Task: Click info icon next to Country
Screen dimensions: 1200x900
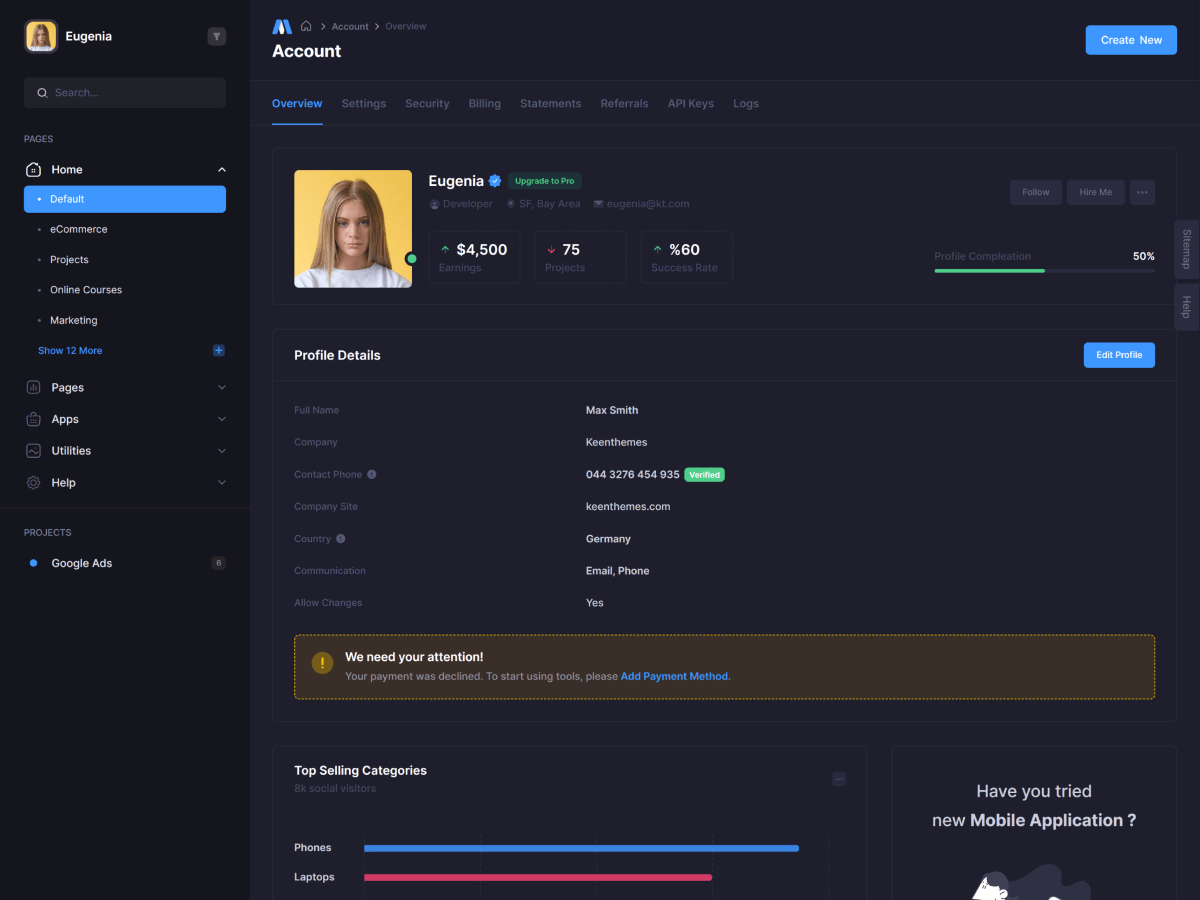Action: [341, 539]
